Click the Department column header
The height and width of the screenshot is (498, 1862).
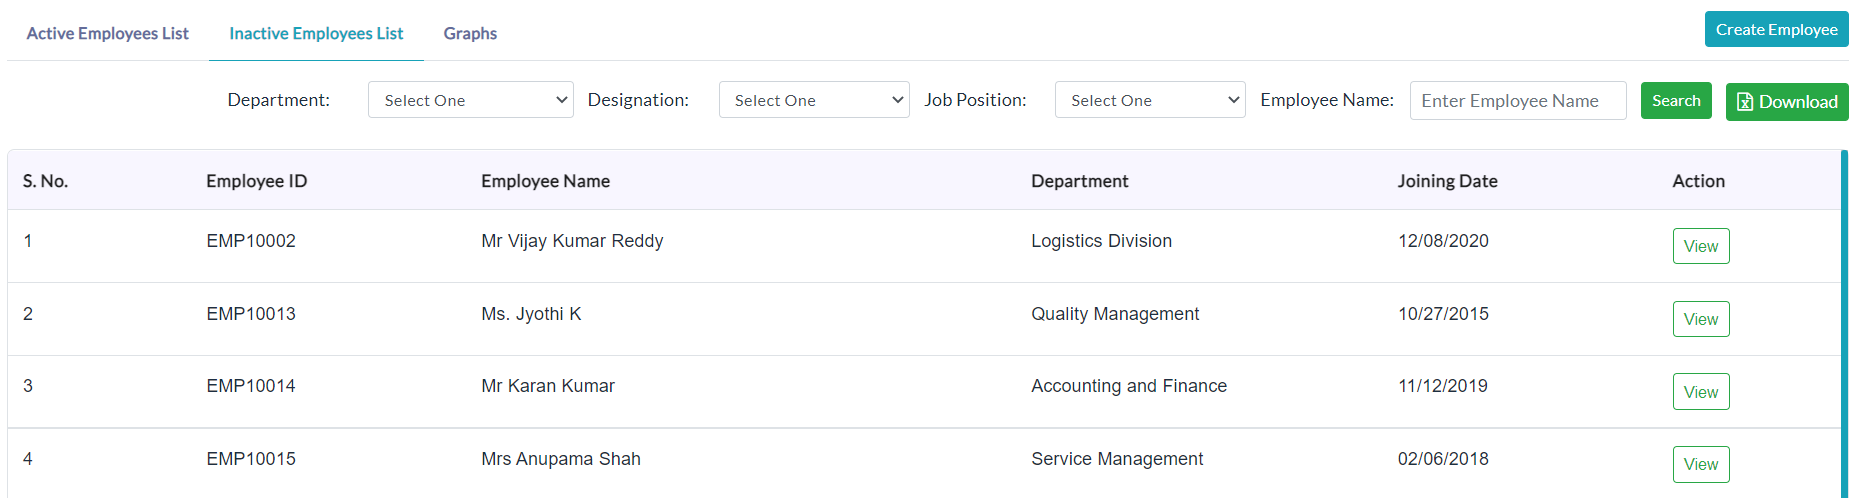coord(1079,181)
